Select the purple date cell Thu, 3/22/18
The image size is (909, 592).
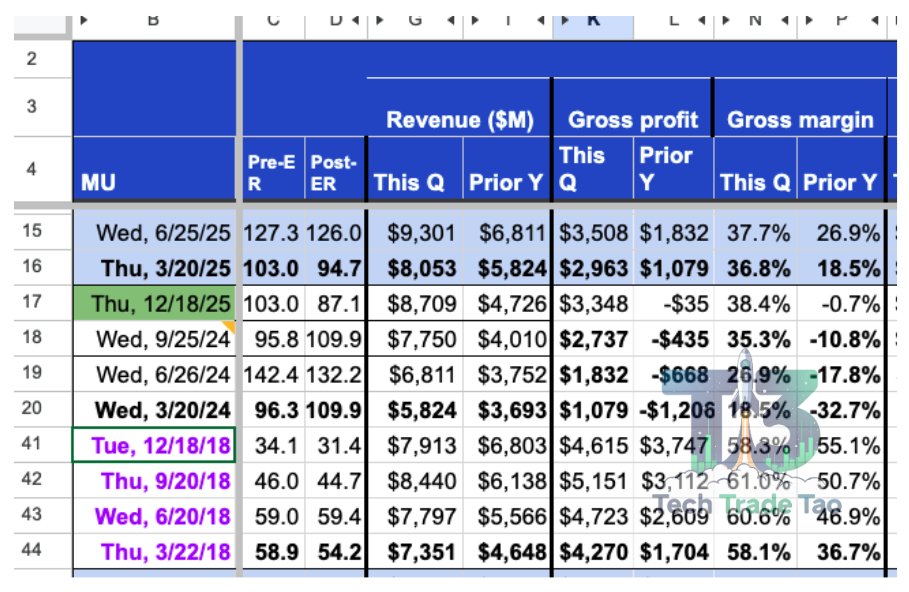[x=154, y=551]
